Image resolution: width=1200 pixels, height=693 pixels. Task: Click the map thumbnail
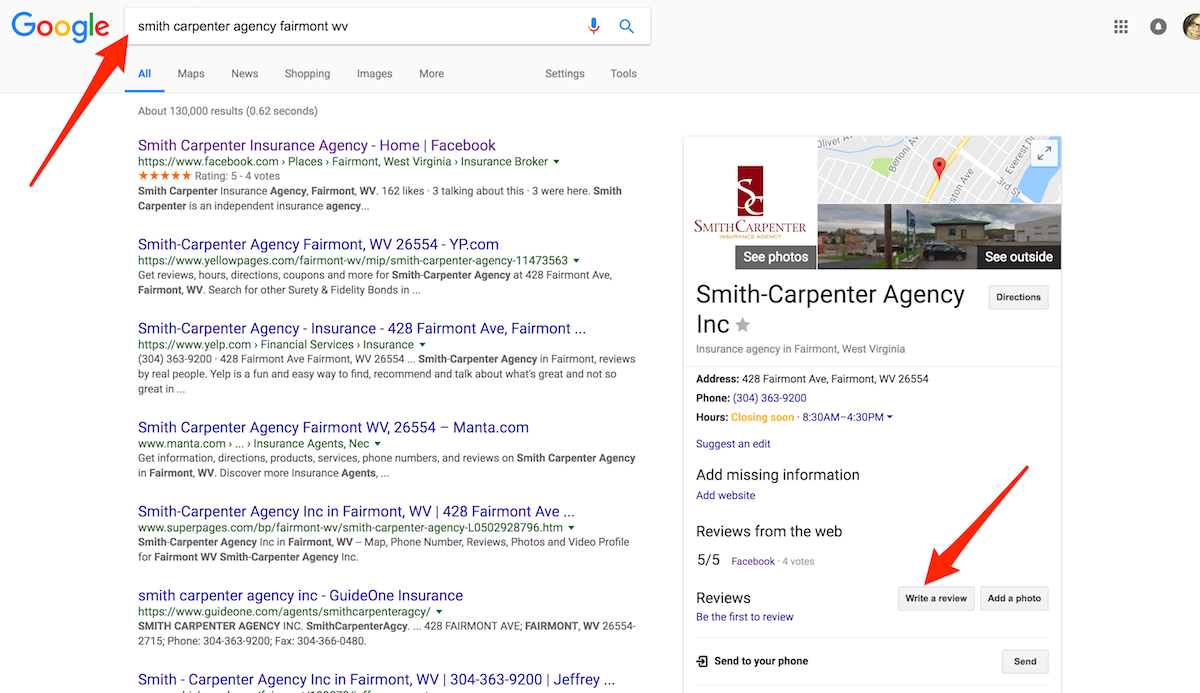click(939, 170)
